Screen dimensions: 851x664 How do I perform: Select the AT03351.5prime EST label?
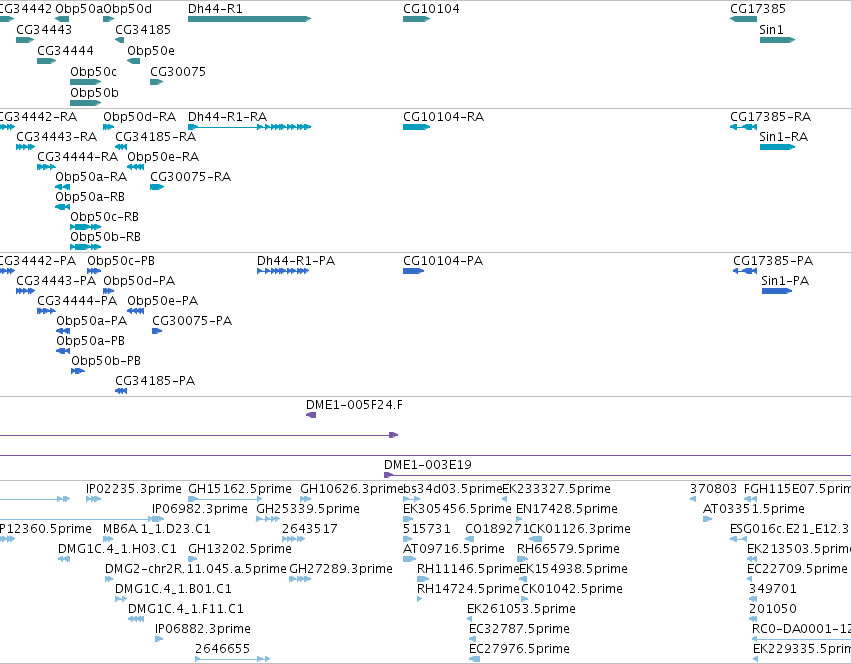pos(754,509)
